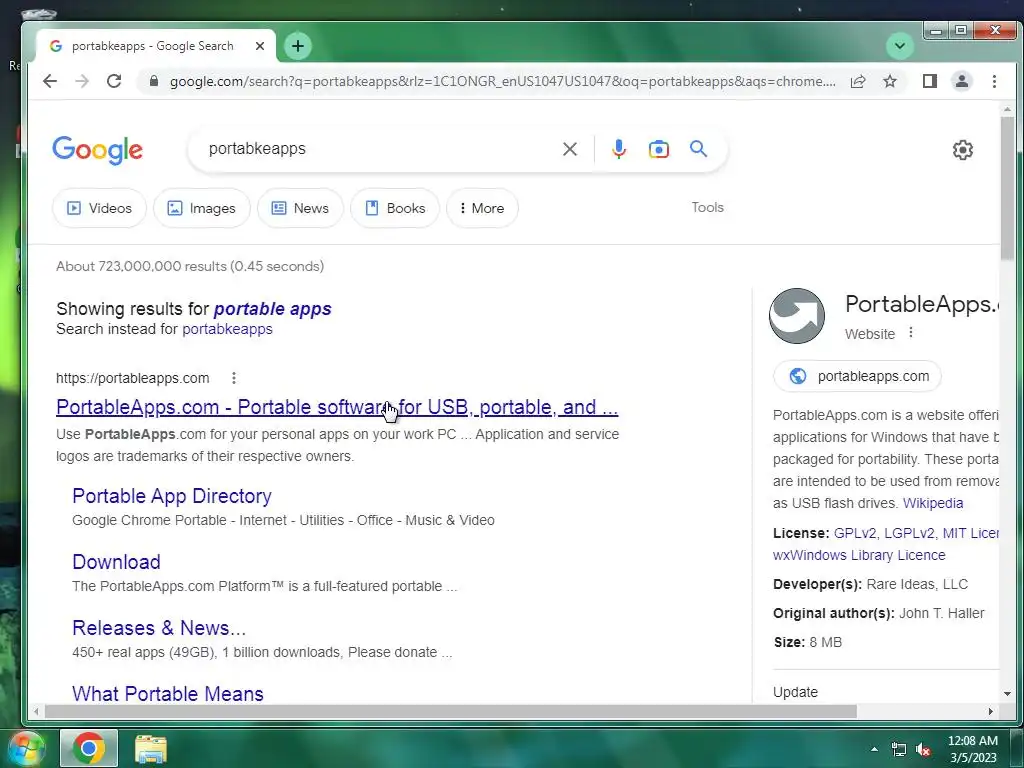The width and height of the screenshot is (1024, 768).
Task: Click the LGPLv2 license link
Action: (910, 533)
